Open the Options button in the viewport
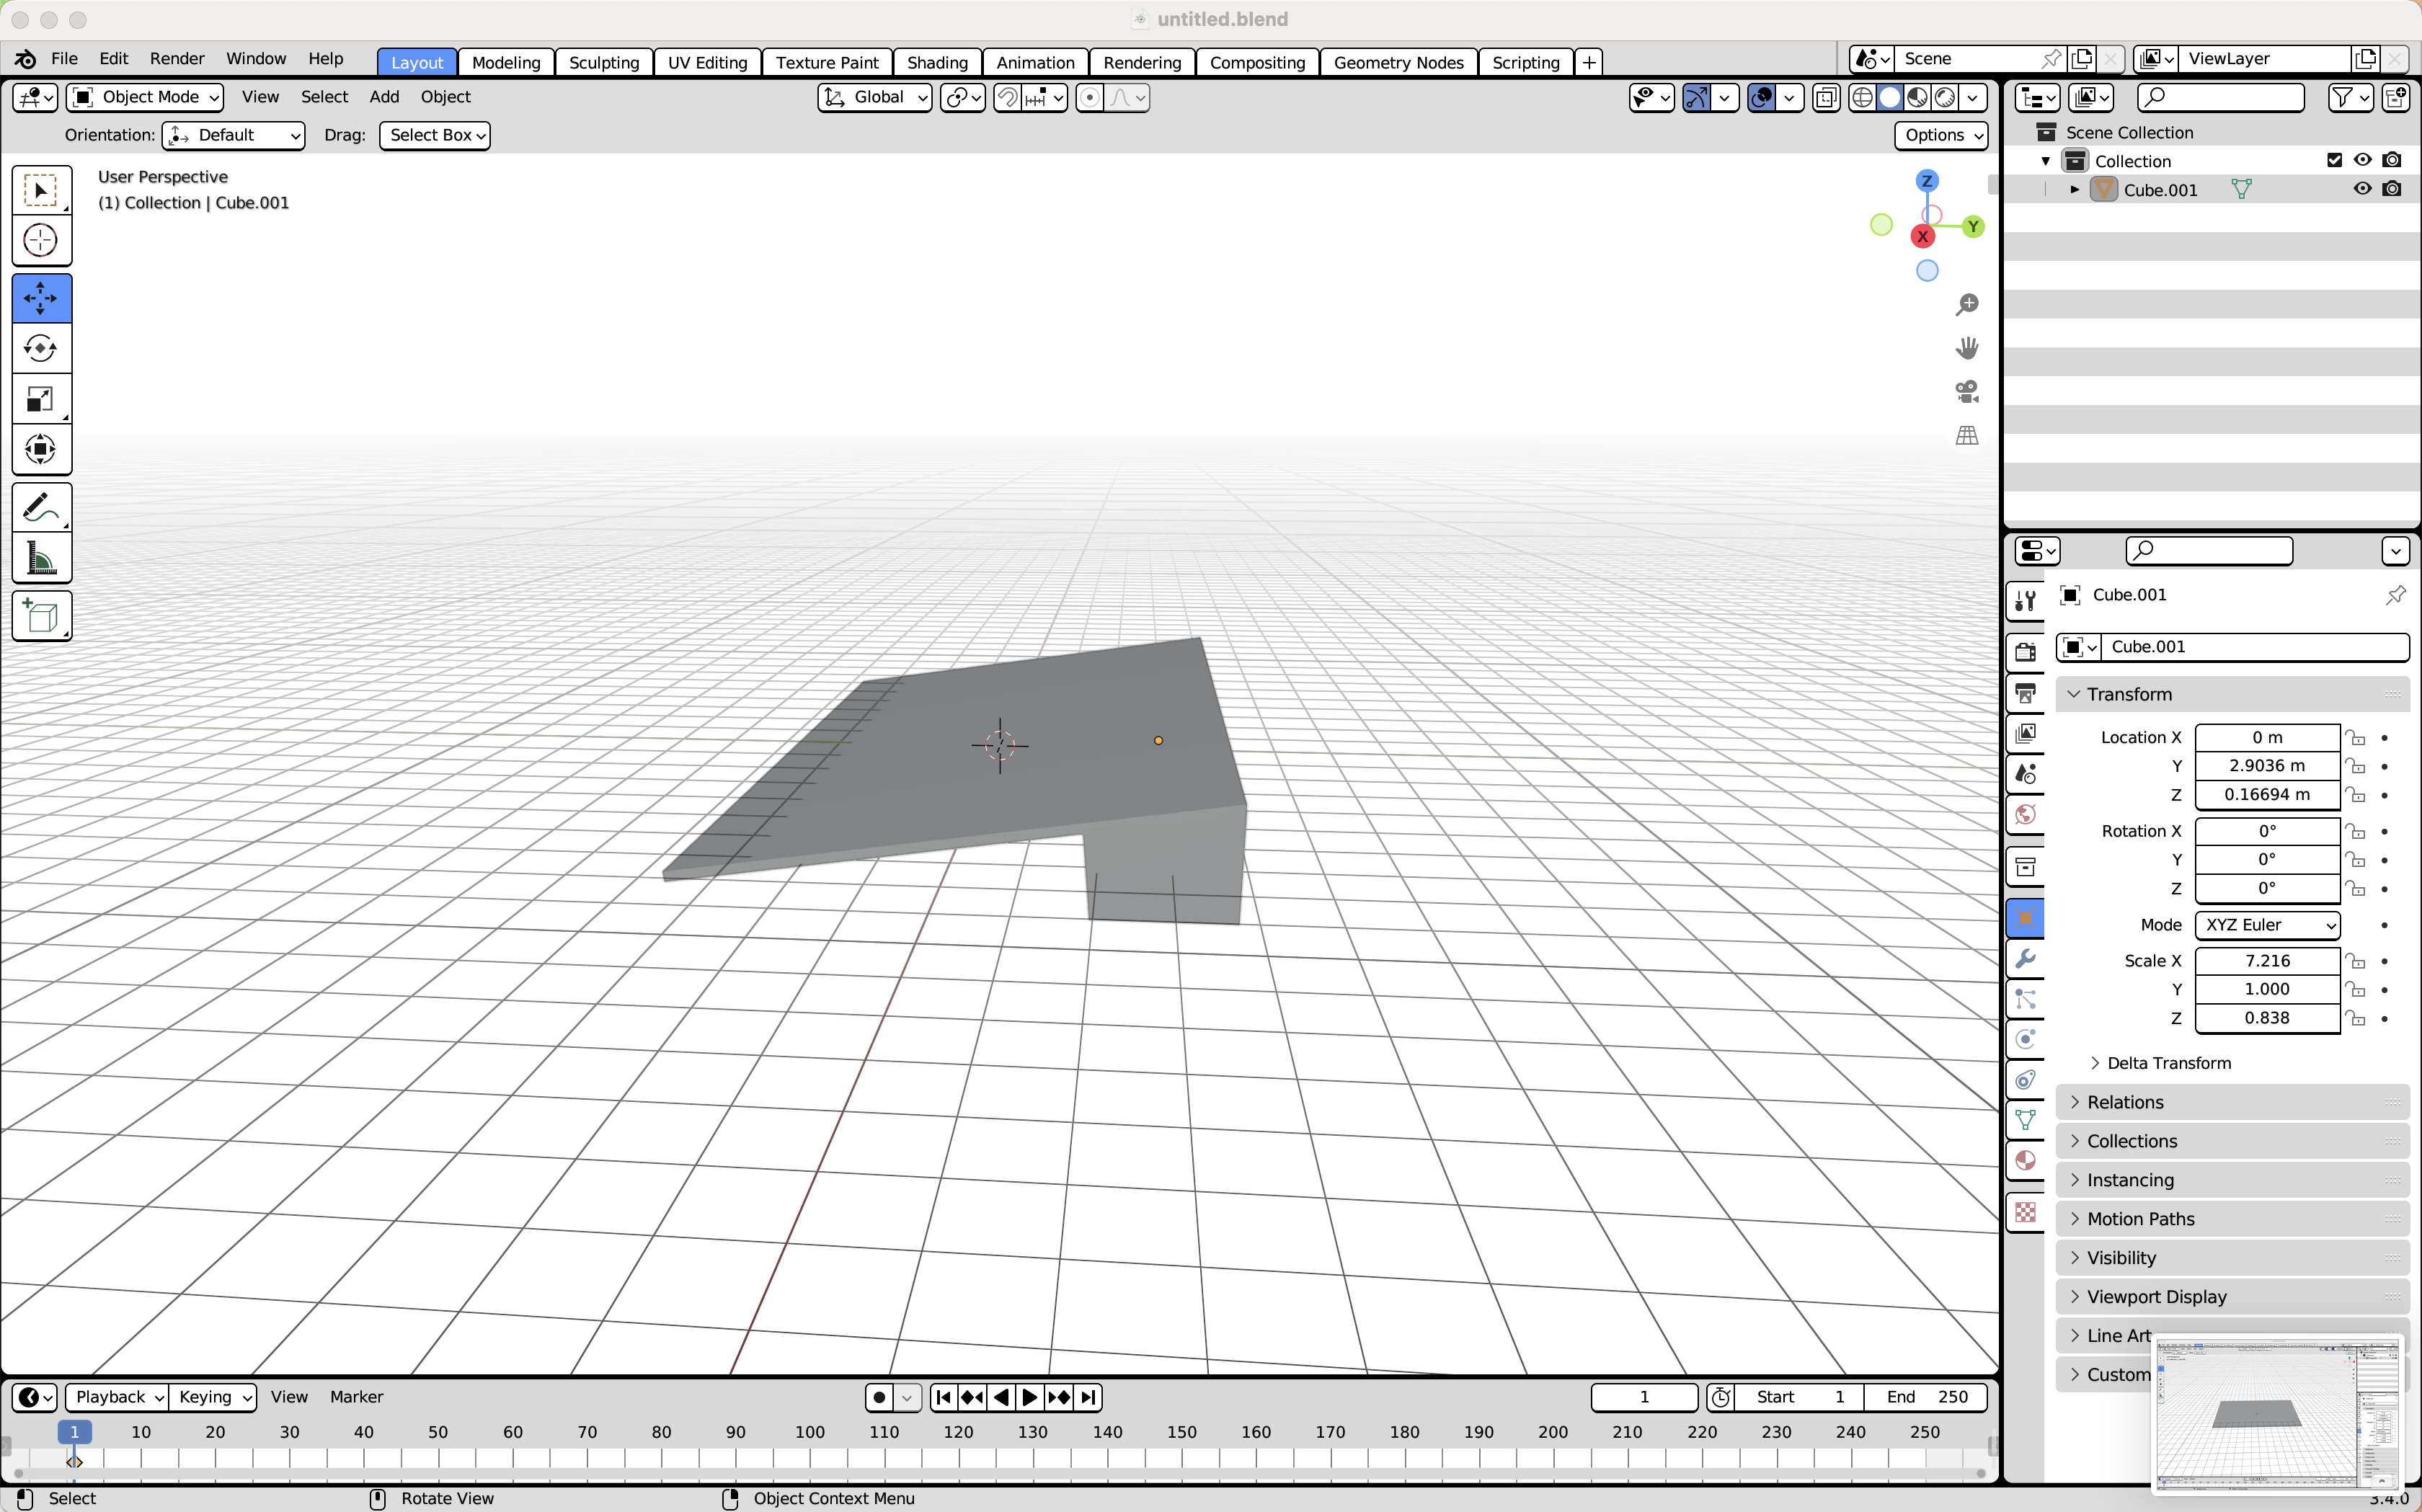Screen dimensions: 2422x1512 [1941, 135]
